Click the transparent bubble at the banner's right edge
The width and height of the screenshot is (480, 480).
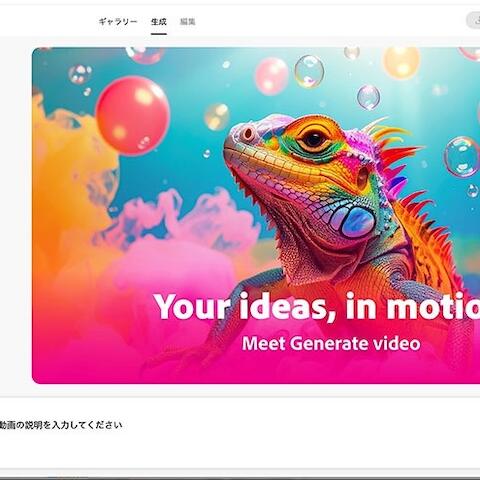462,156
